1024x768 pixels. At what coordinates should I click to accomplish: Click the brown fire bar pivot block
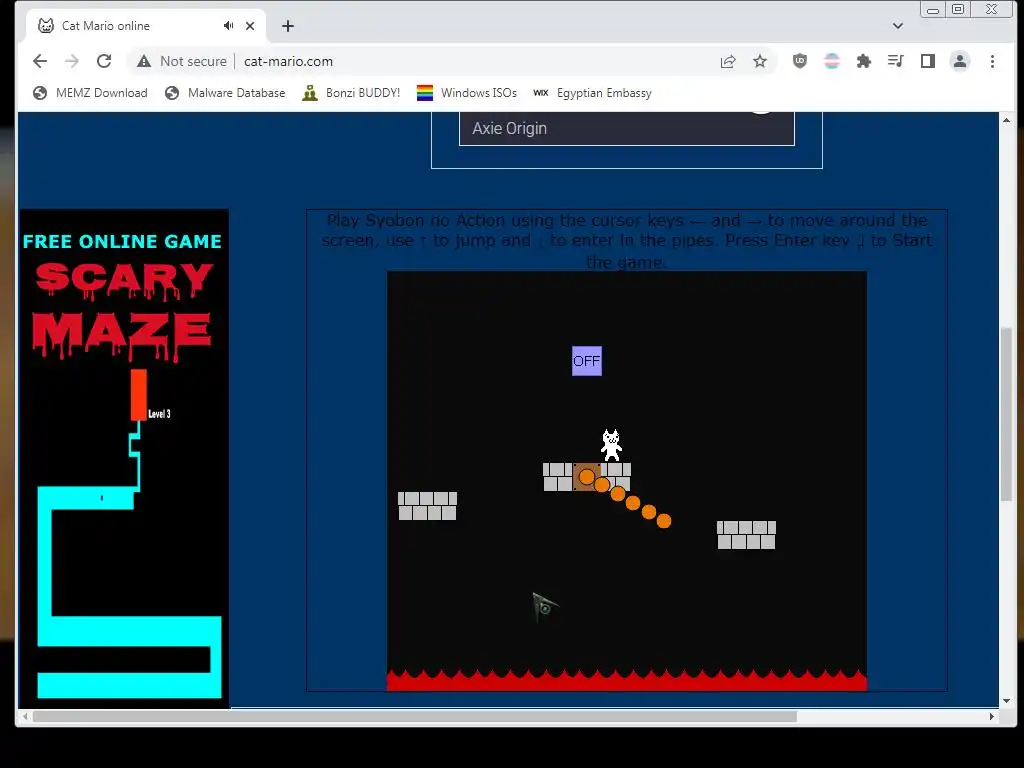click(x=586, y=477)
